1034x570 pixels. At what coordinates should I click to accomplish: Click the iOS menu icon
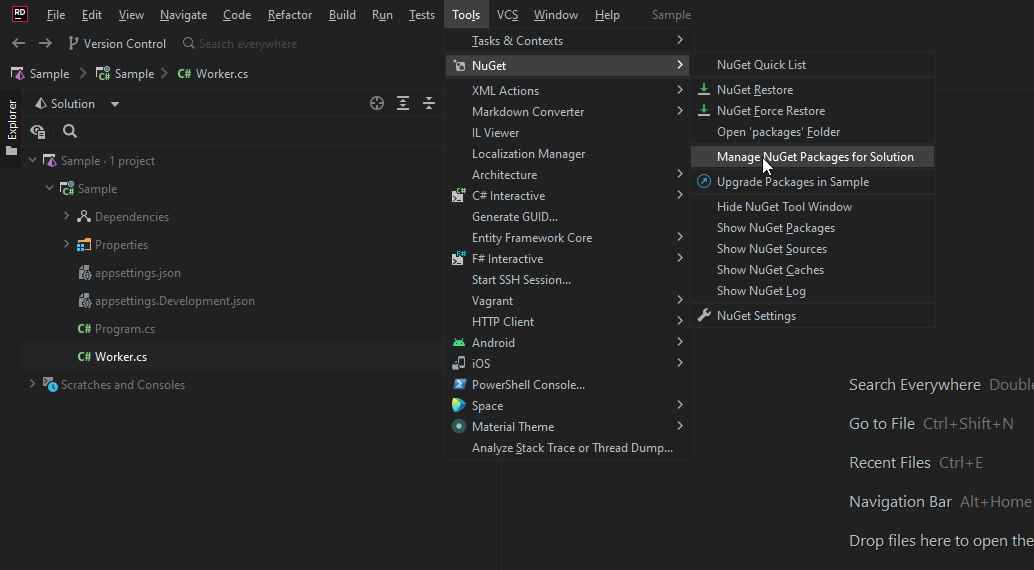[x=458, y=364]
